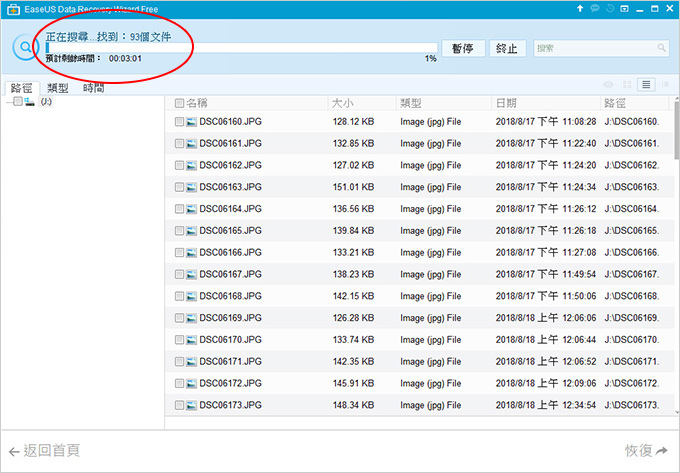
Task: Select file name DSC06164.JPG
Action: [230, 209]
